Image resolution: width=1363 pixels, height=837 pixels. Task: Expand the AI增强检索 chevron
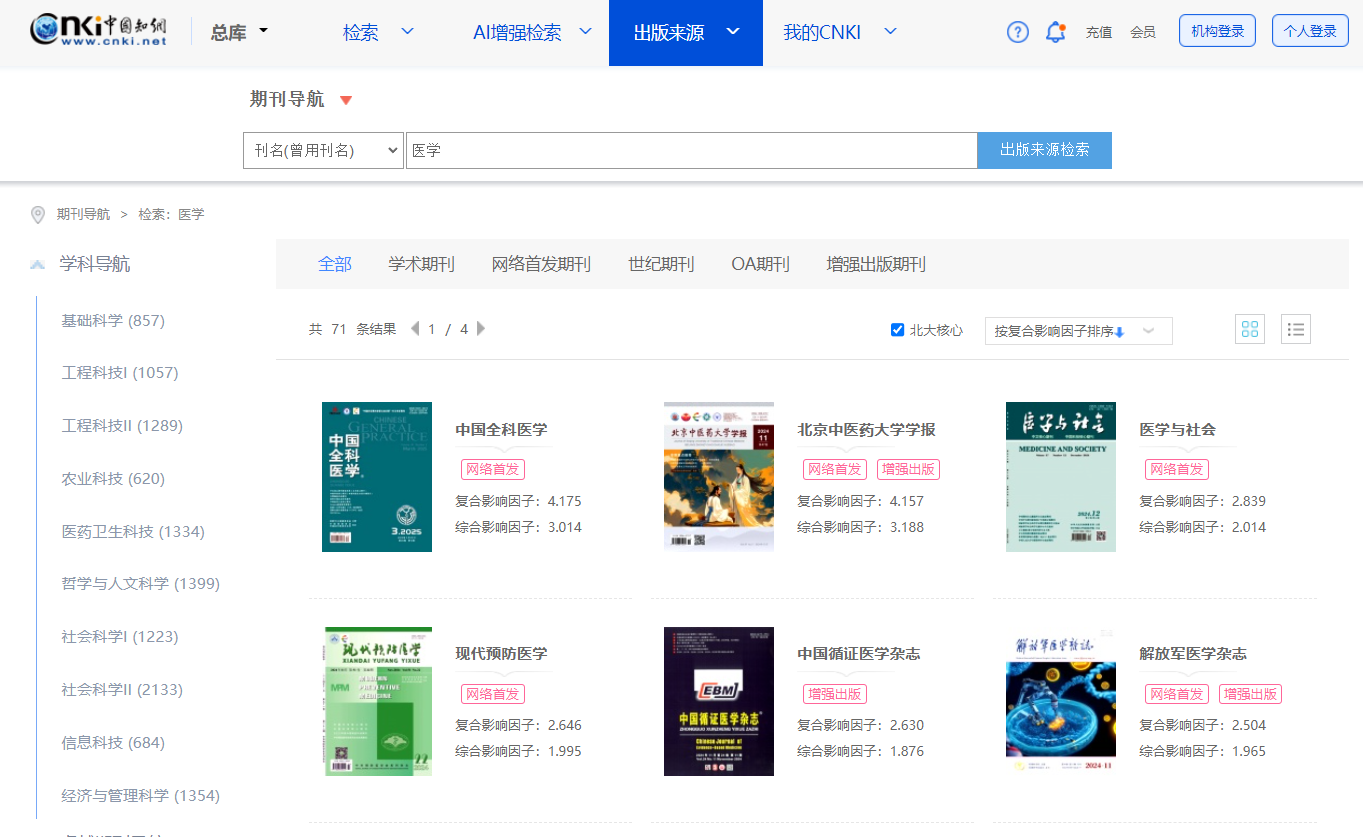coord(585,32)
